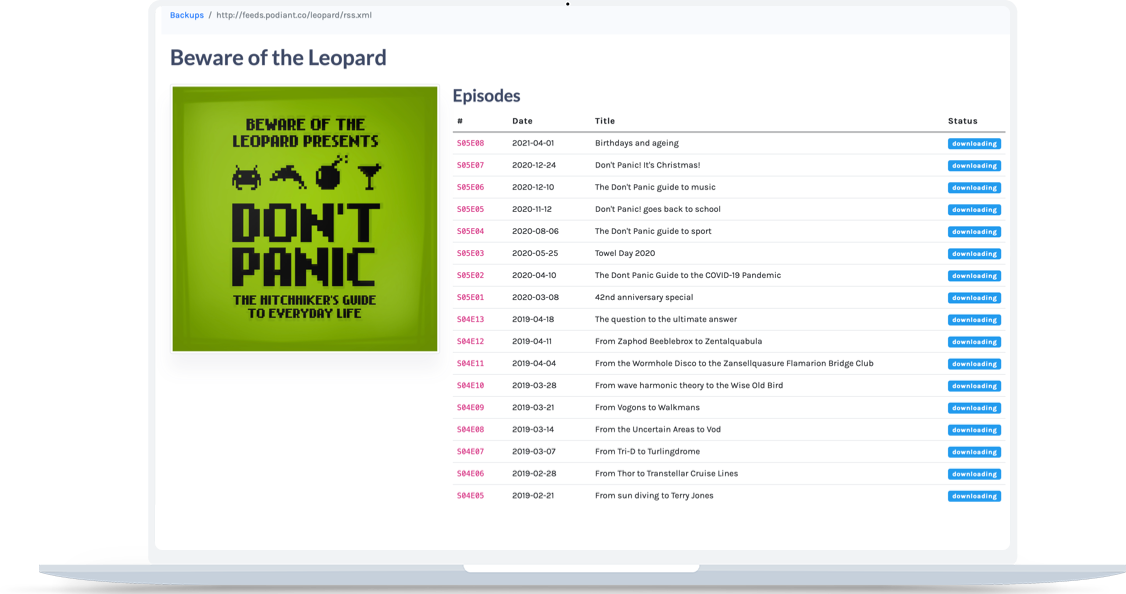Click the downloading badge beside 42nd anniversary special

(x=974, y=297)
